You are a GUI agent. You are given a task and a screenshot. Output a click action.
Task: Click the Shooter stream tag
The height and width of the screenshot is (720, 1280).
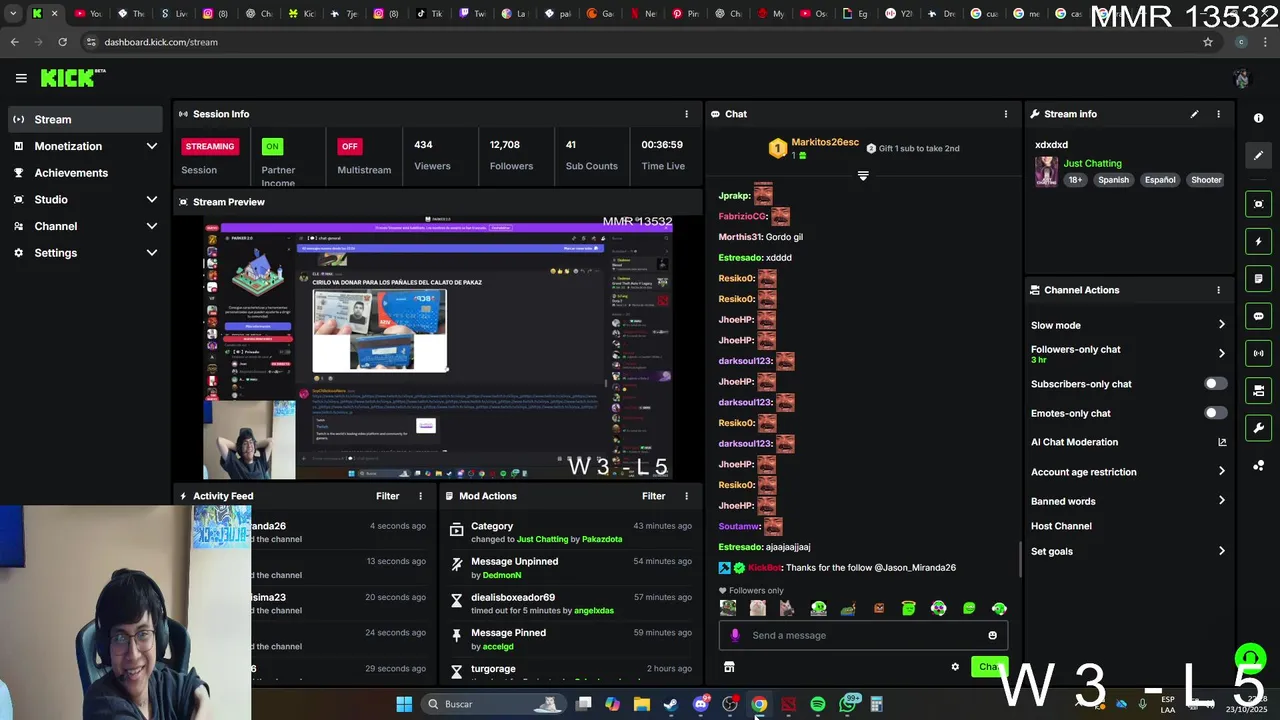click(x=1206, y=180)
